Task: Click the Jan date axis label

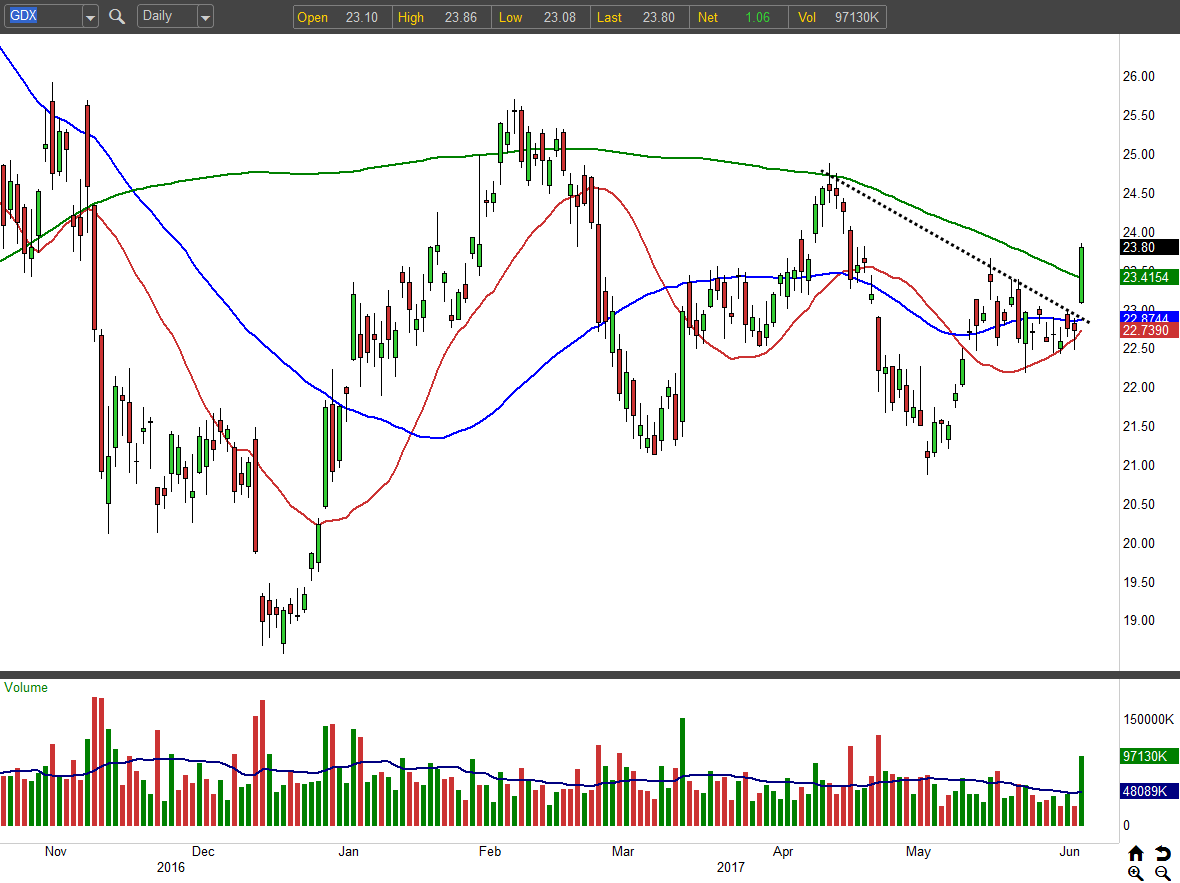Action: tap(348, 851)
